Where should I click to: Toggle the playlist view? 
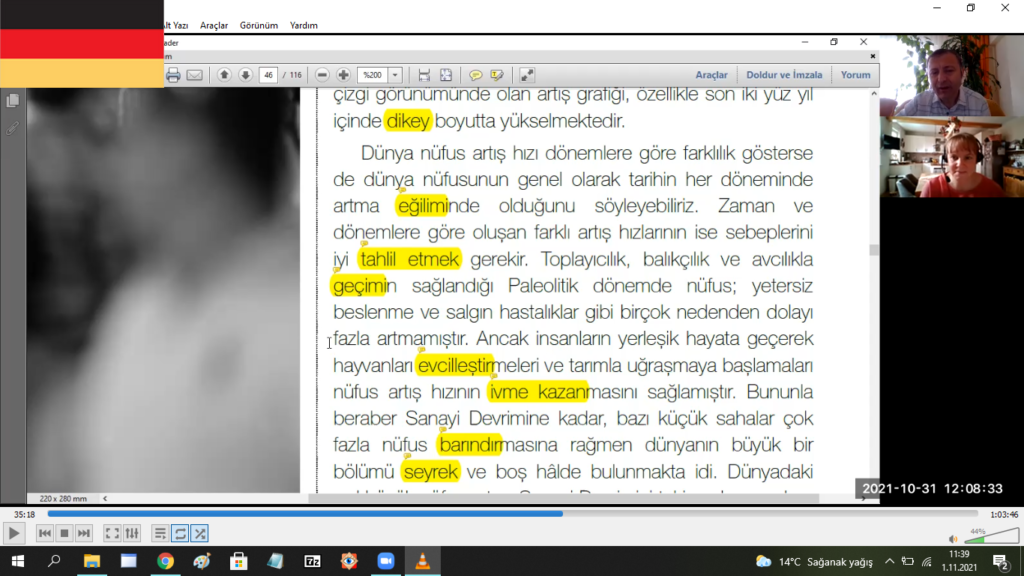point(160,534)
